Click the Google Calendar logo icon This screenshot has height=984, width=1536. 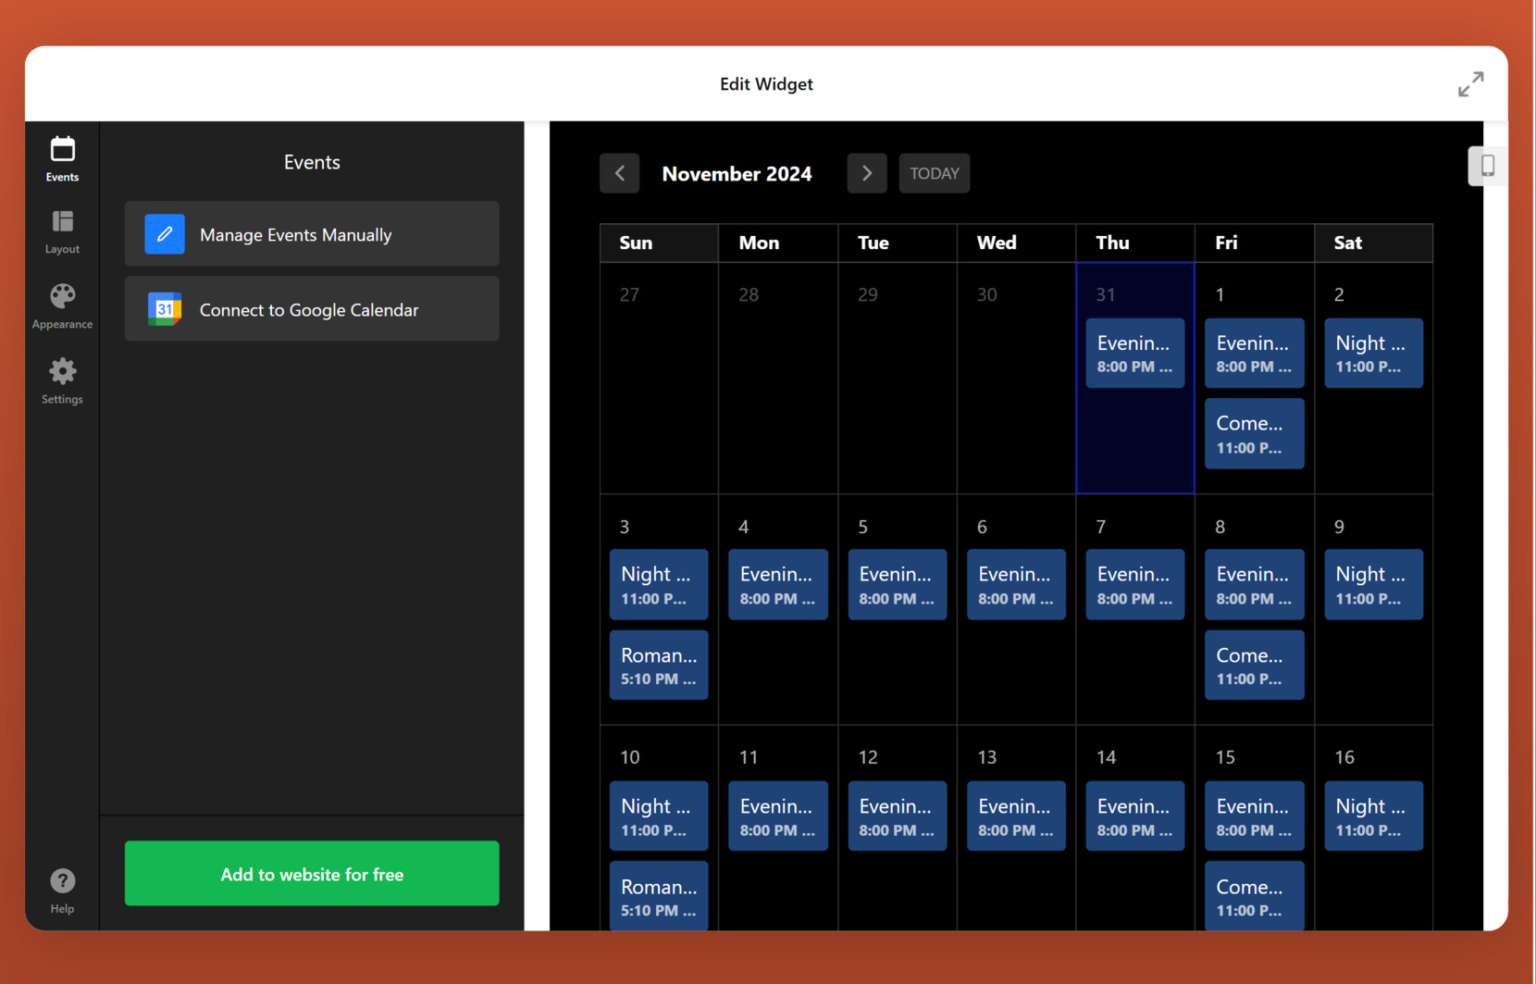164,309
